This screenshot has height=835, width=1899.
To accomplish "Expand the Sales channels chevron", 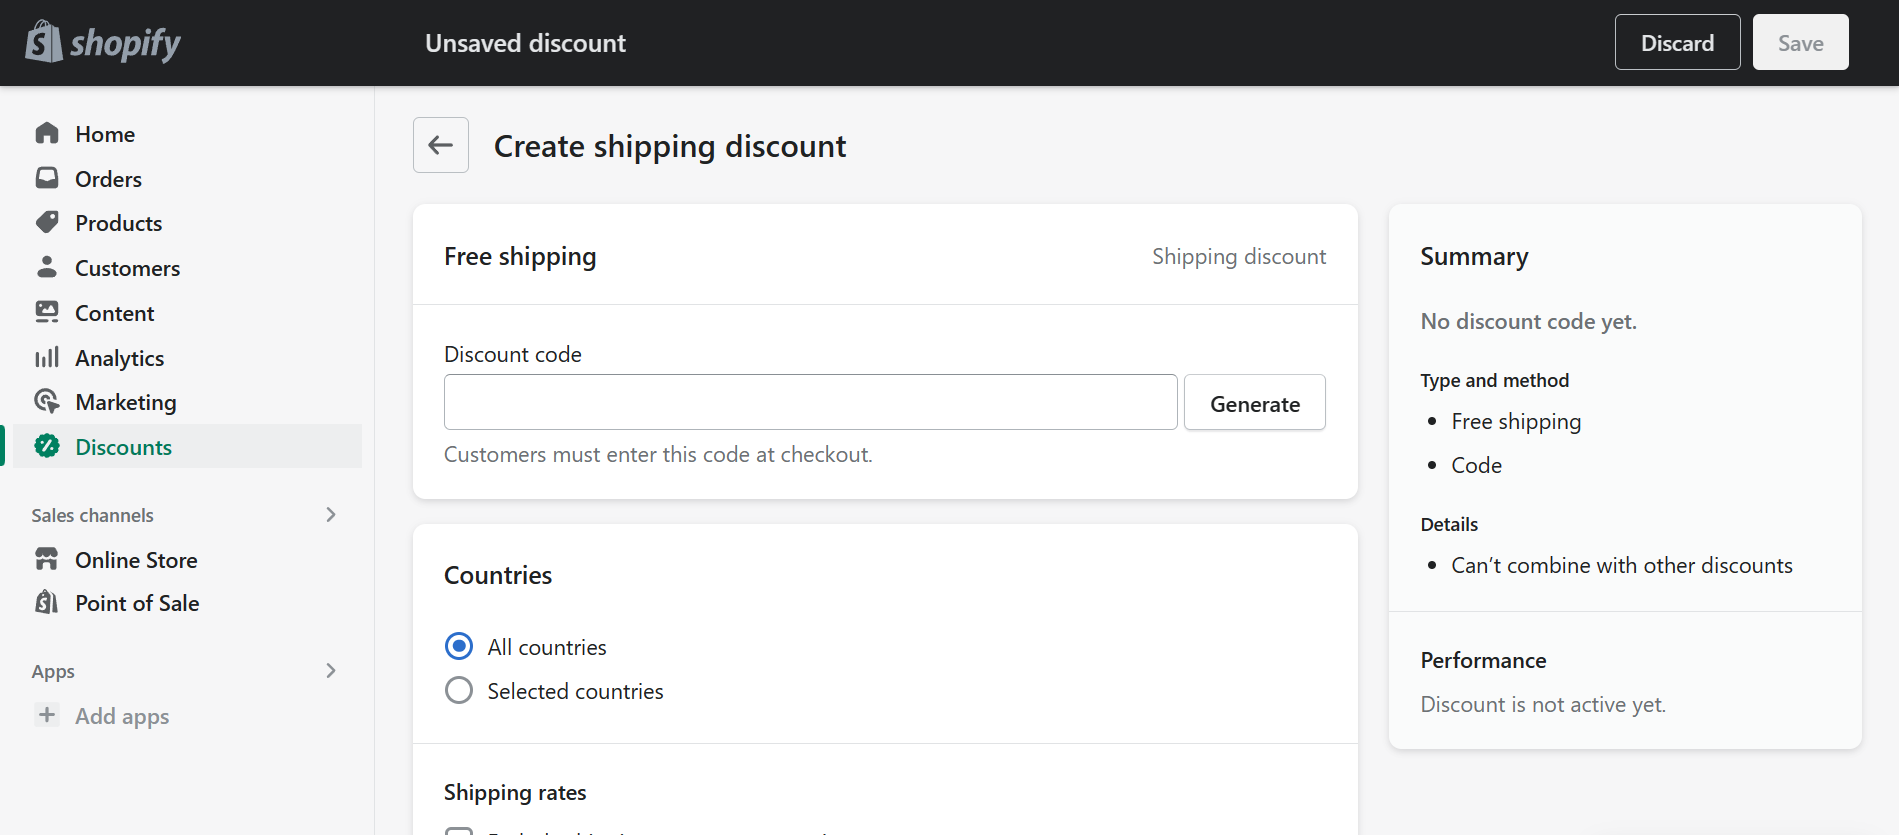I will [331, 514].
